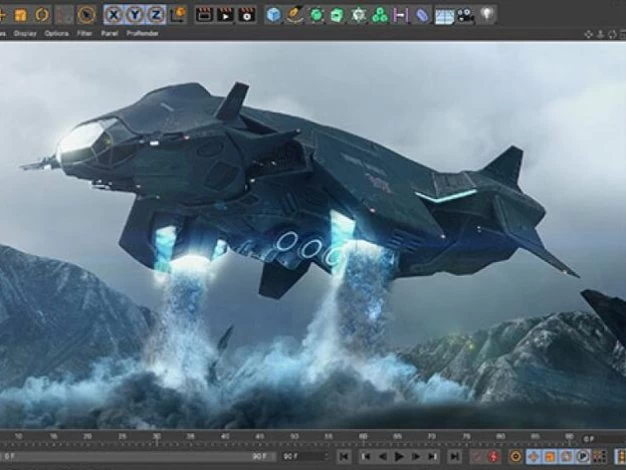Expand the ProRender menu
Image resolution: width=626 pixels, height=470 pixels.
point(140,33)
